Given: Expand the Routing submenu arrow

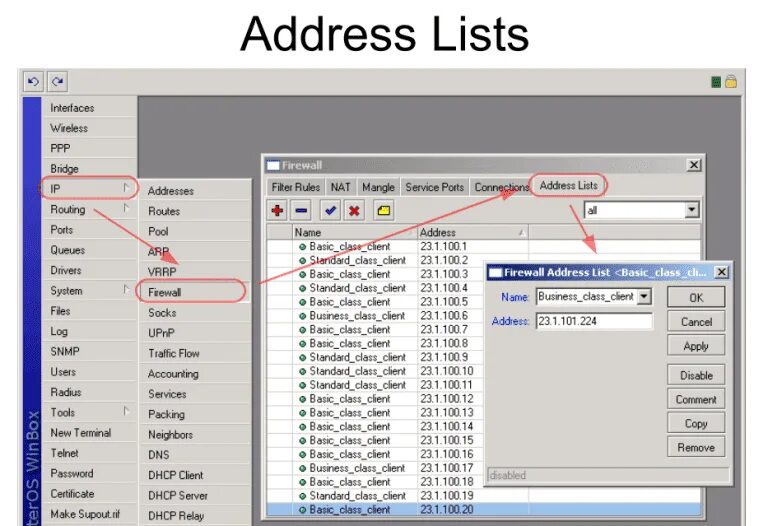Looking at the screenshot, I should pos(126,208).
